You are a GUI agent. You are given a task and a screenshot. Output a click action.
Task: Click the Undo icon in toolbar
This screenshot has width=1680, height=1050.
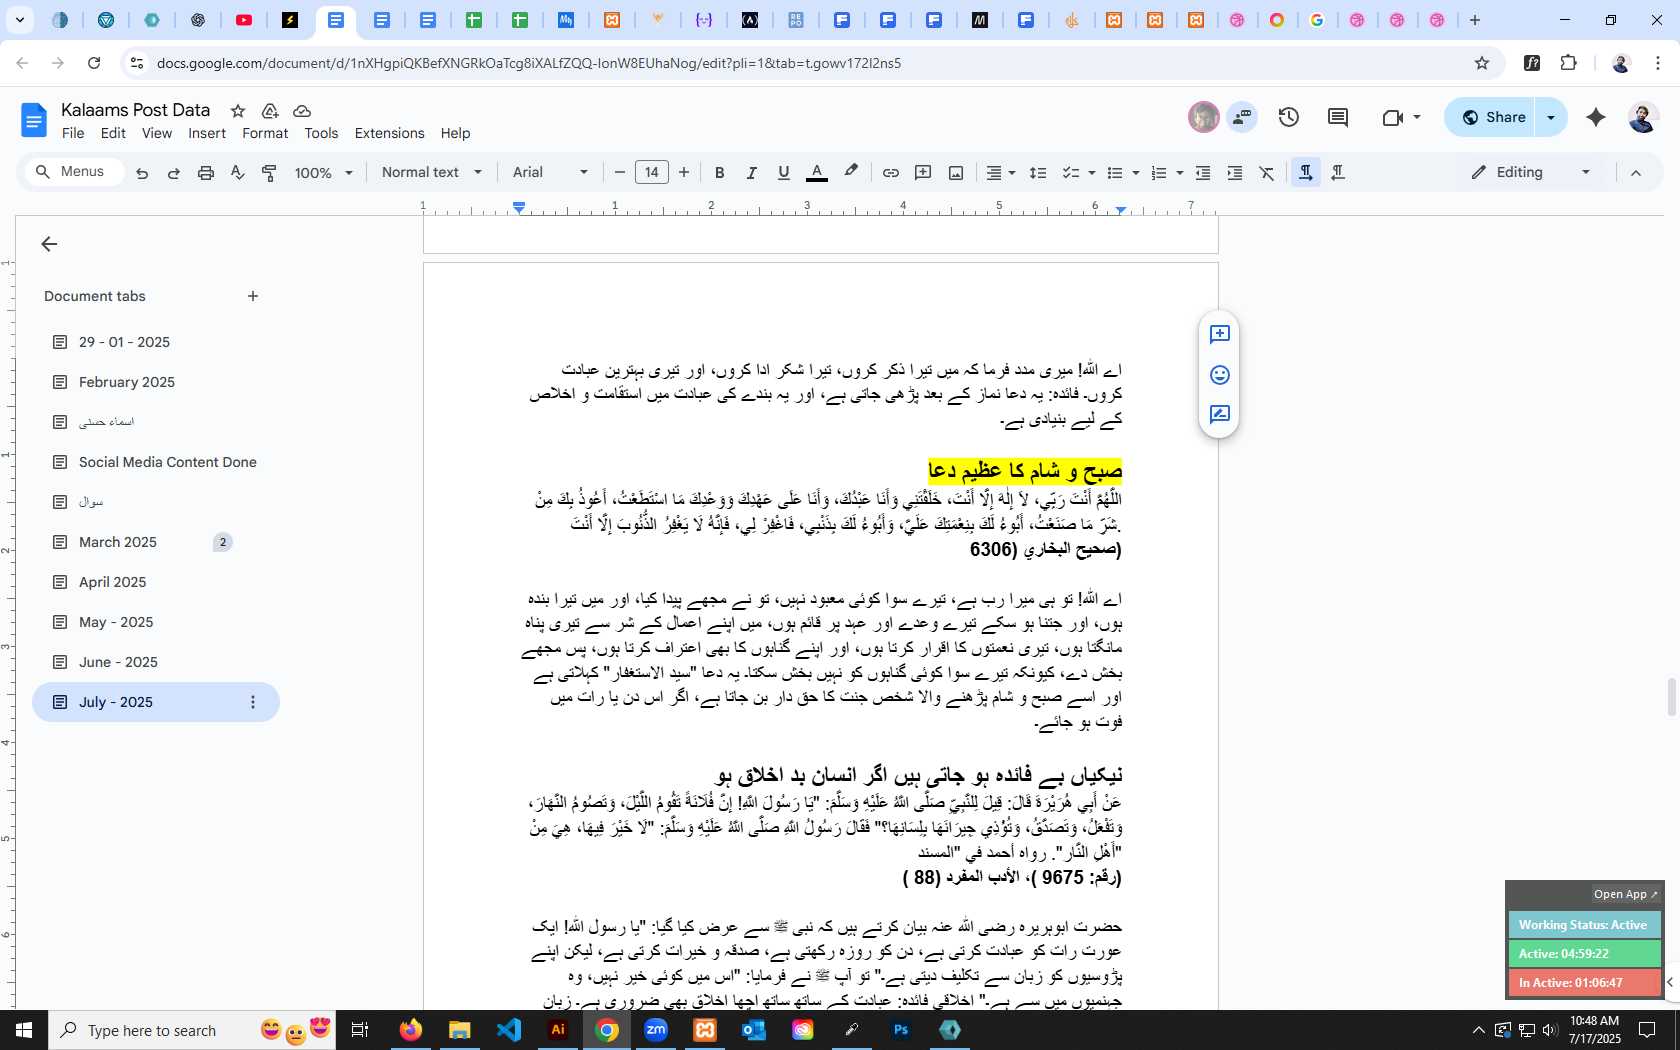pos(142,173)
